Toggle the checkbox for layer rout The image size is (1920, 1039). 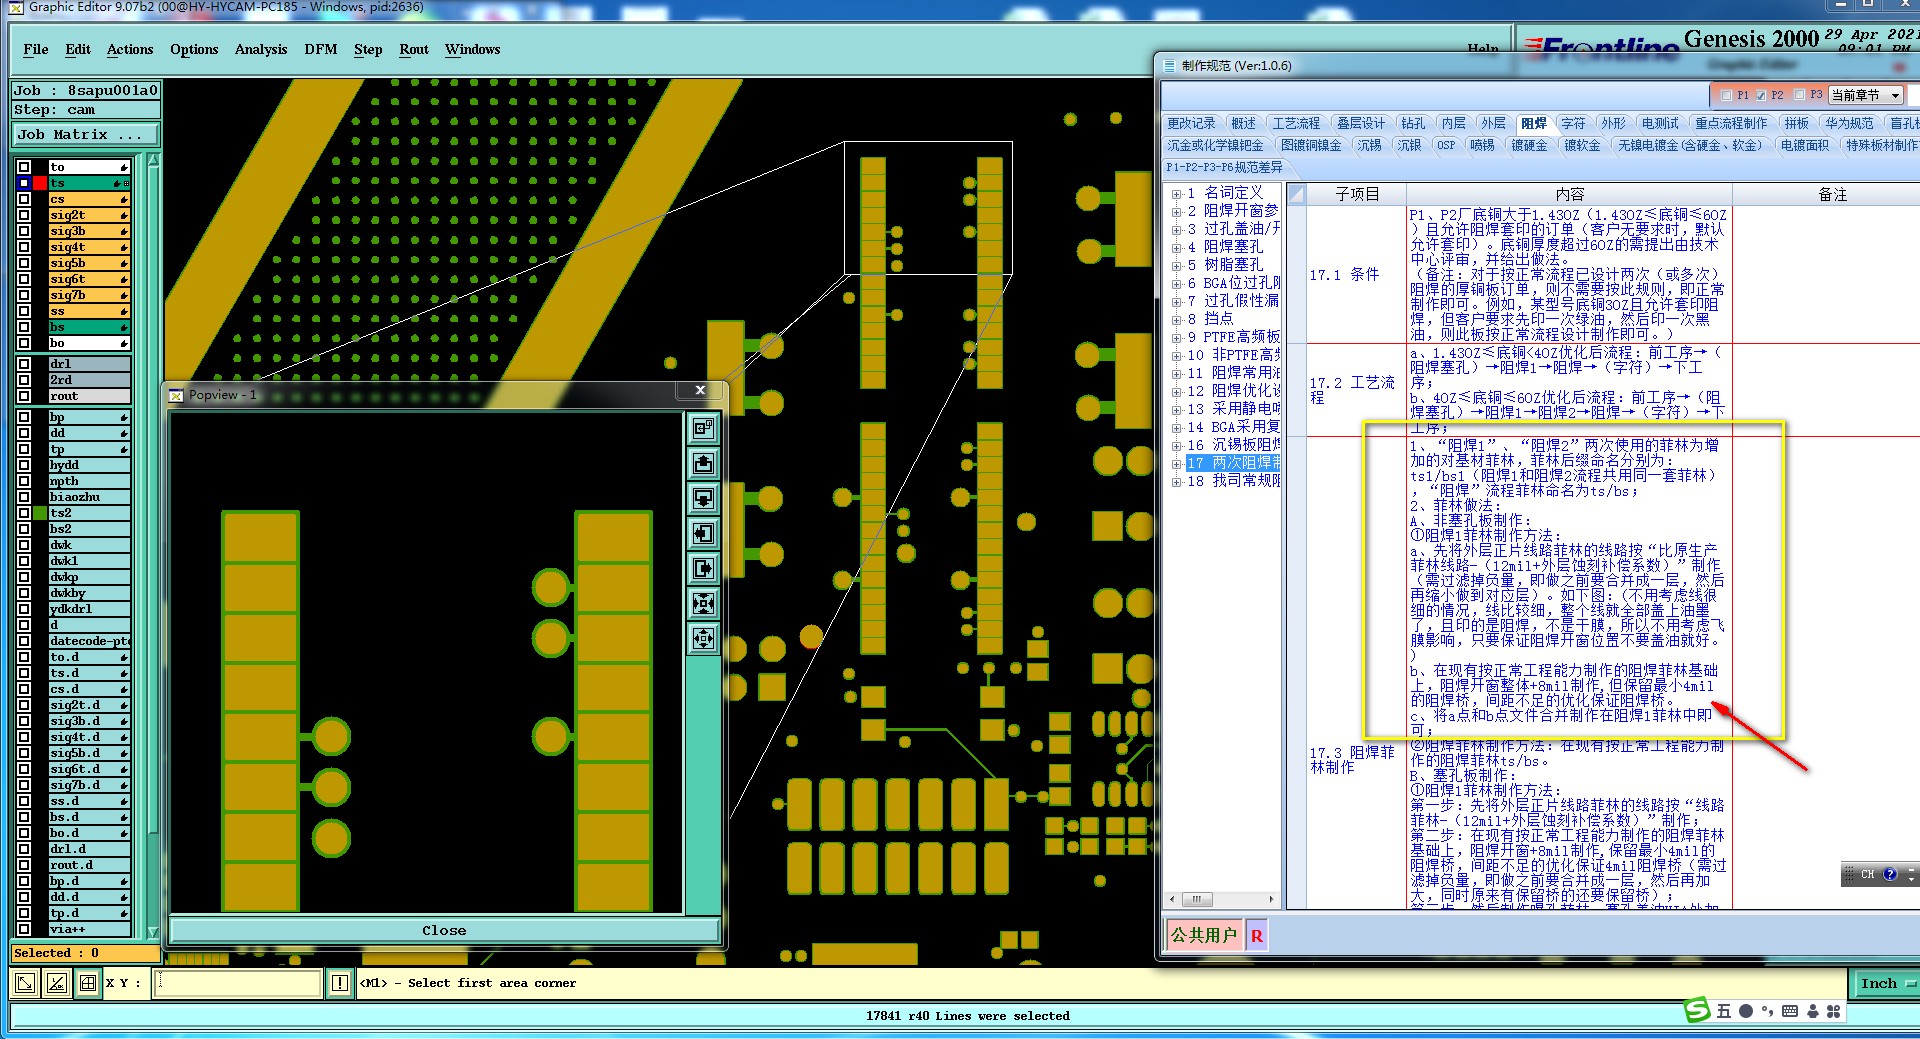pos(24,396)
